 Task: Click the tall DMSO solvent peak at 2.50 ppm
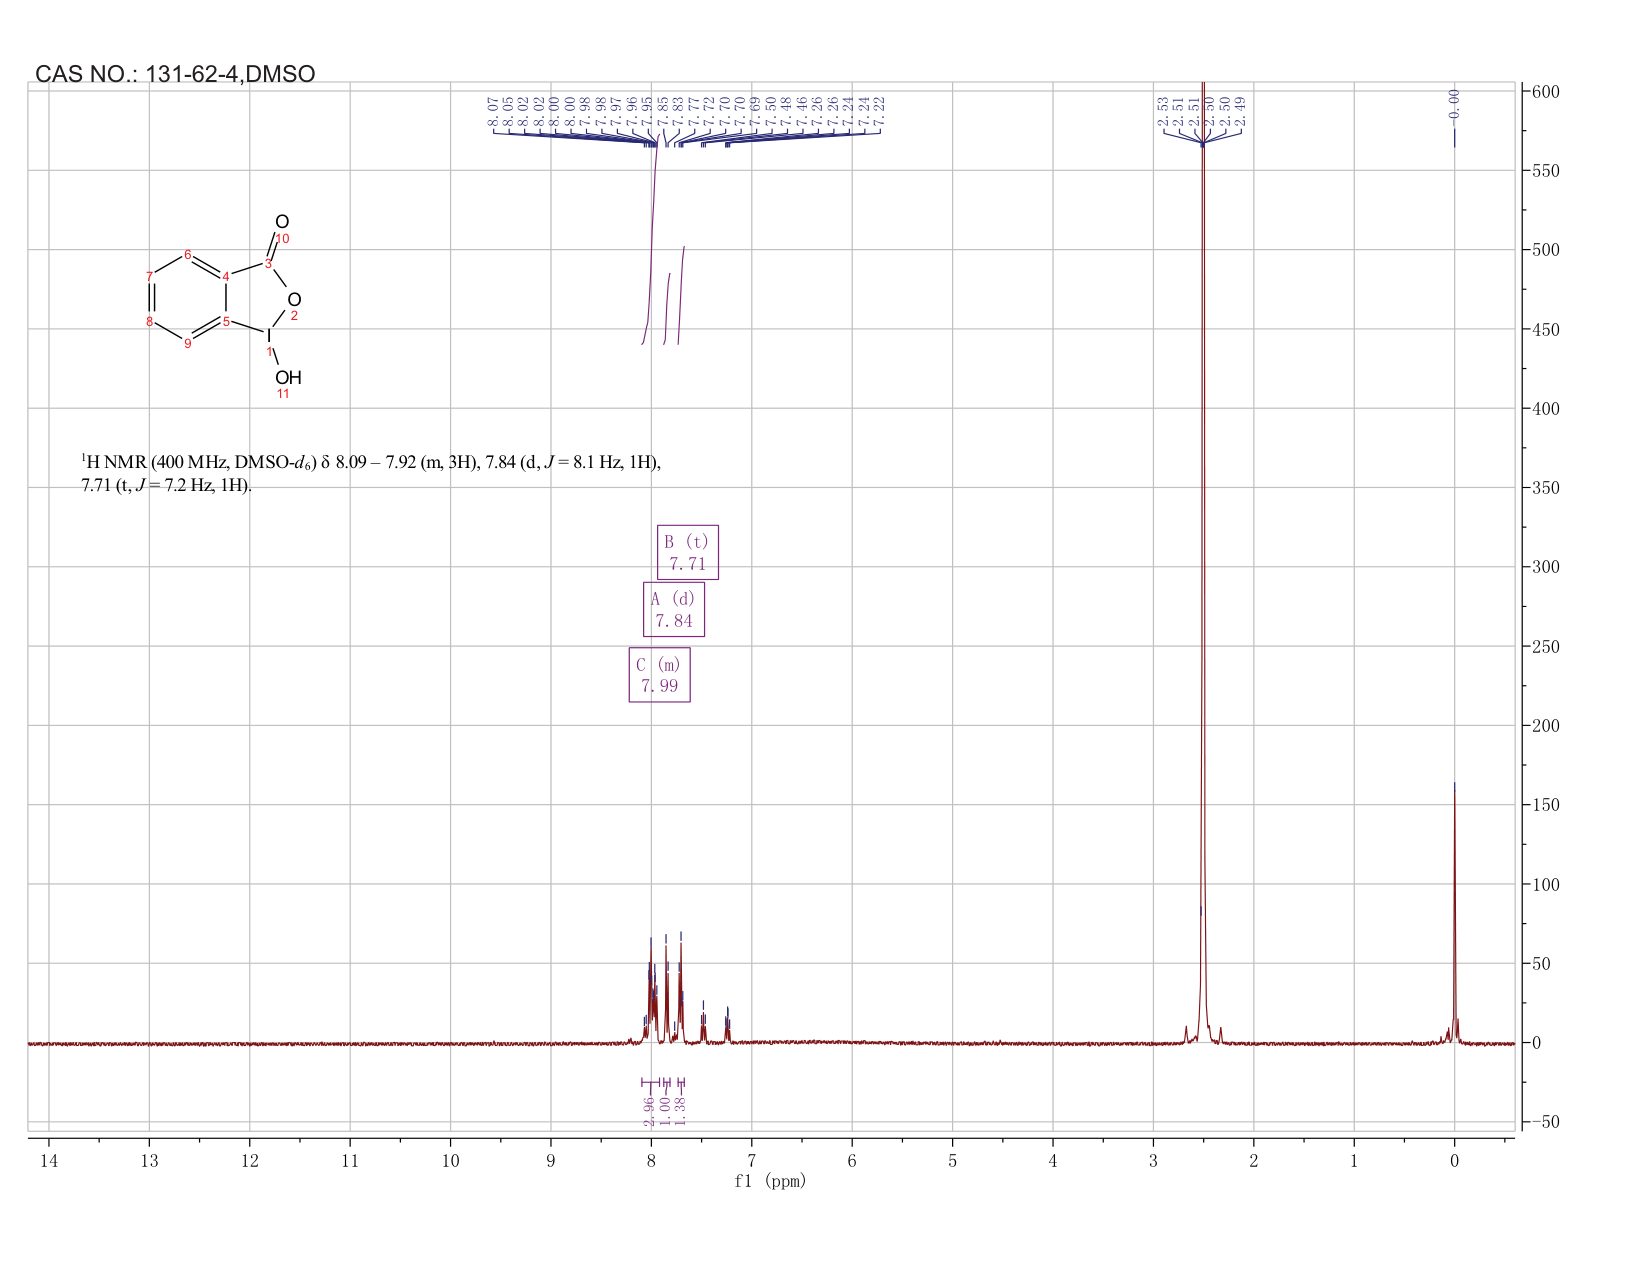tap(1203, 560)
